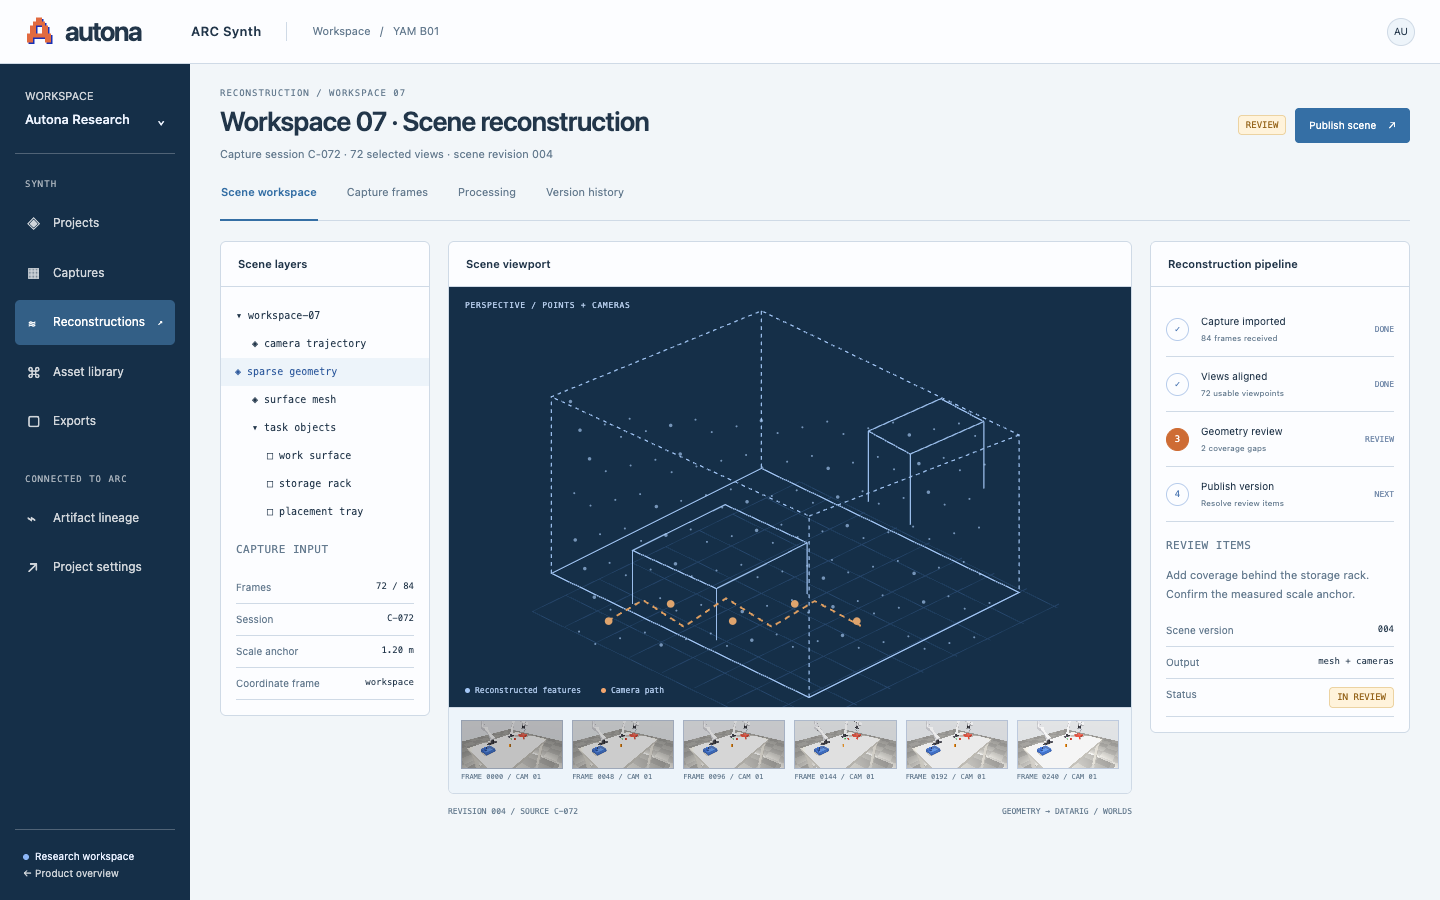Open the FRAME 0240 thumbnail
Viewport: 1440px width, 900px height.
click(x=1068, y=745)
